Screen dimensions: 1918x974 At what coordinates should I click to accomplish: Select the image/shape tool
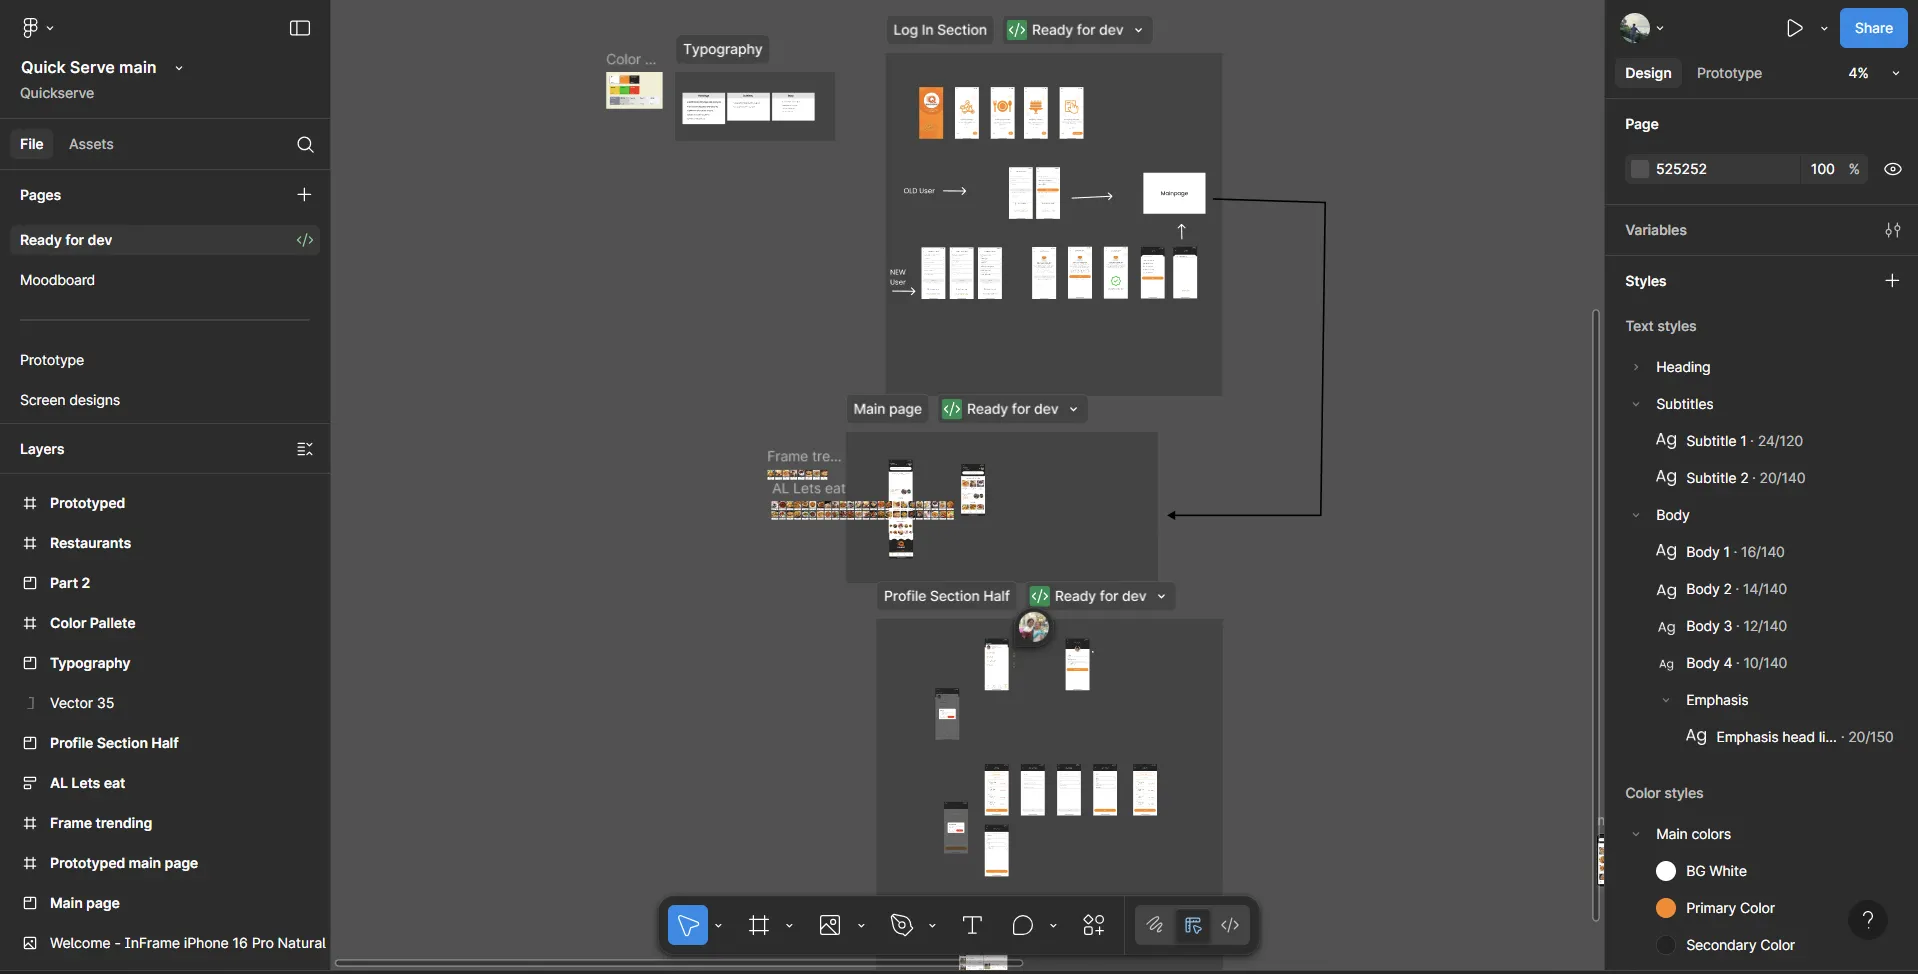point(830,925)
